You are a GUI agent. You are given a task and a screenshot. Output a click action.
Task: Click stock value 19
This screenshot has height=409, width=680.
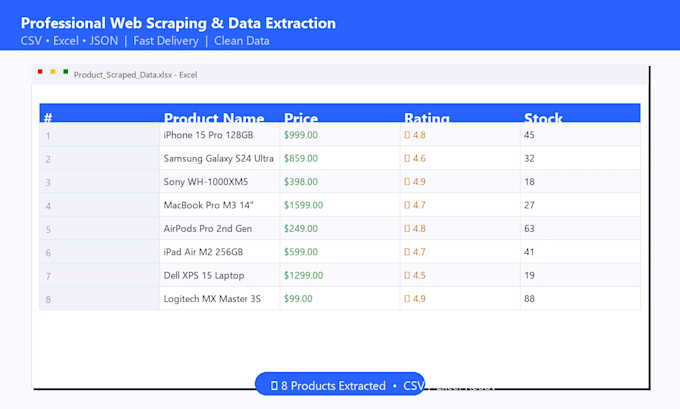529,275
